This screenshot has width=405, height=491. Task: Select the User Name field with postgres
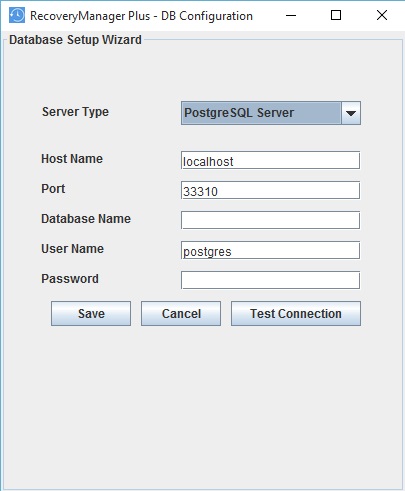point(270,250)
